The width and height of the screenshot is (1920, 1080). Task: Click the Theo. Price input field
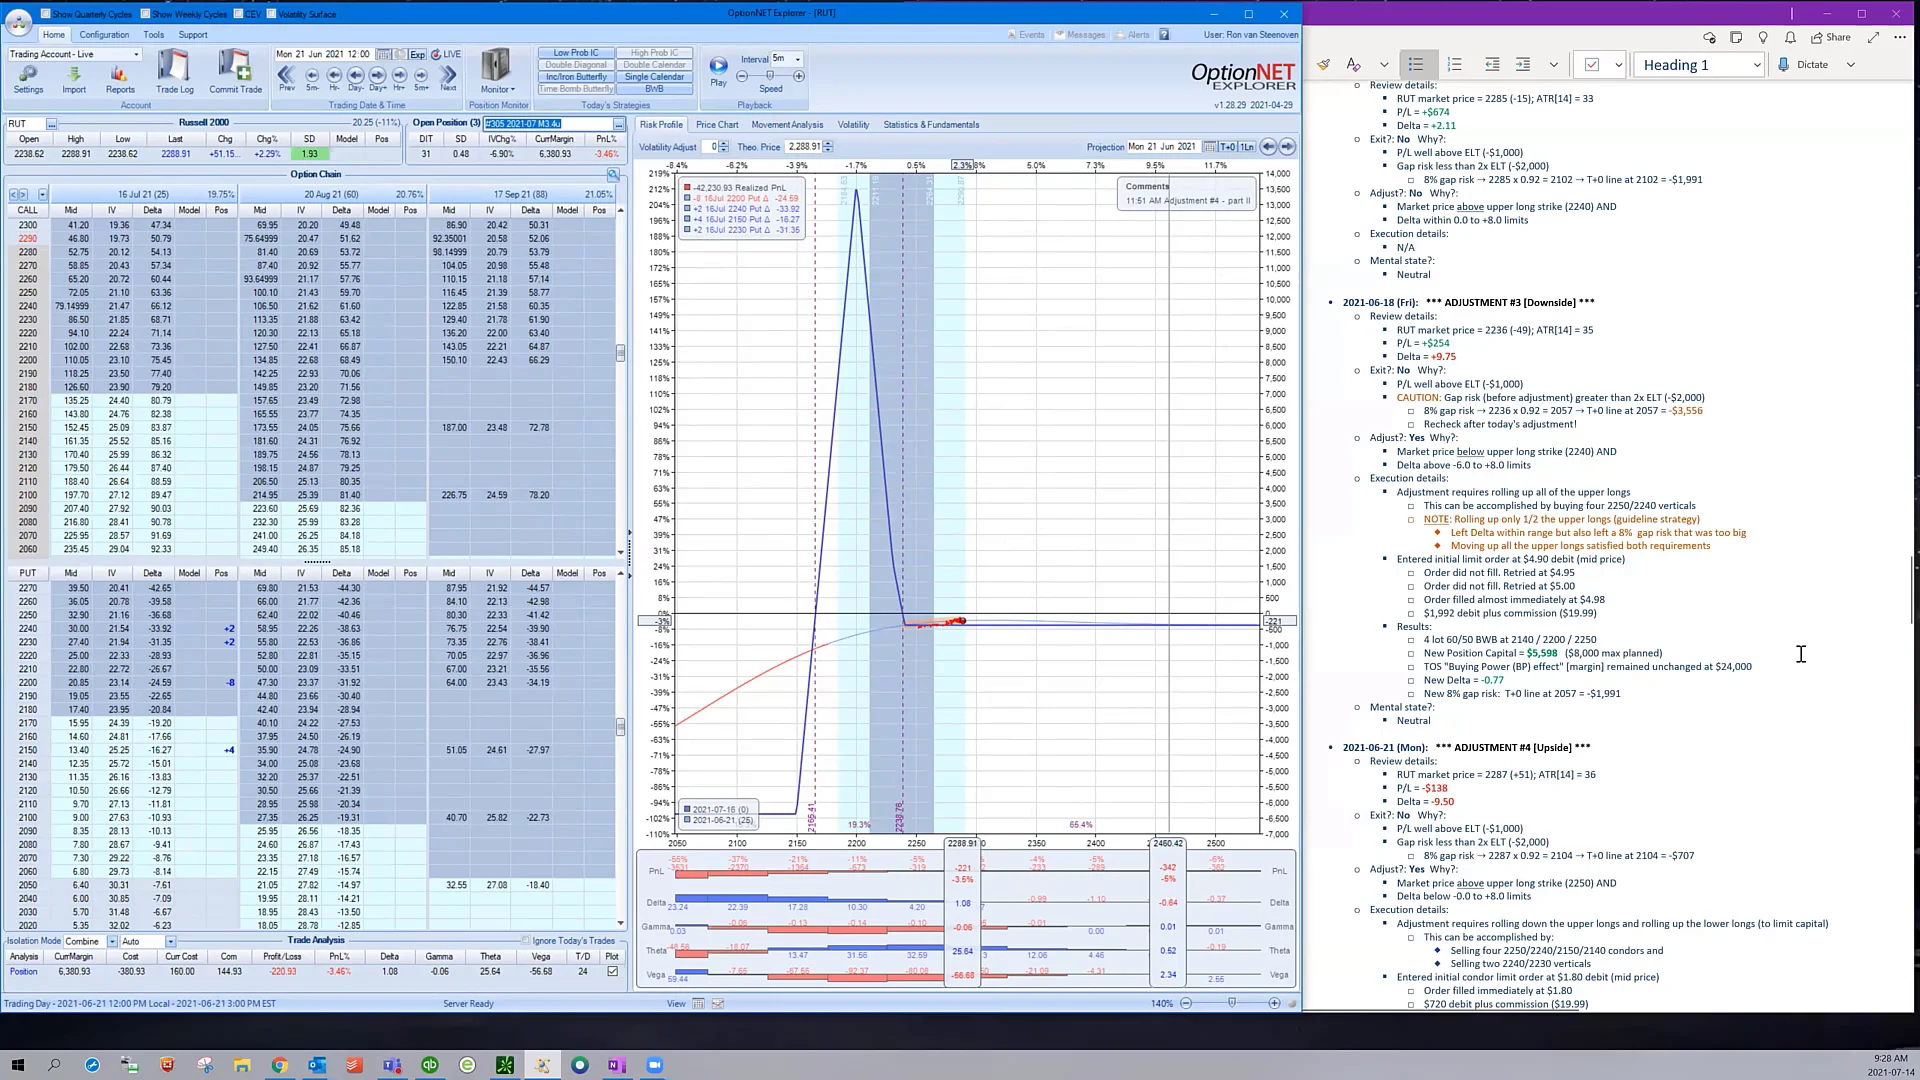(x=804, y=147)
